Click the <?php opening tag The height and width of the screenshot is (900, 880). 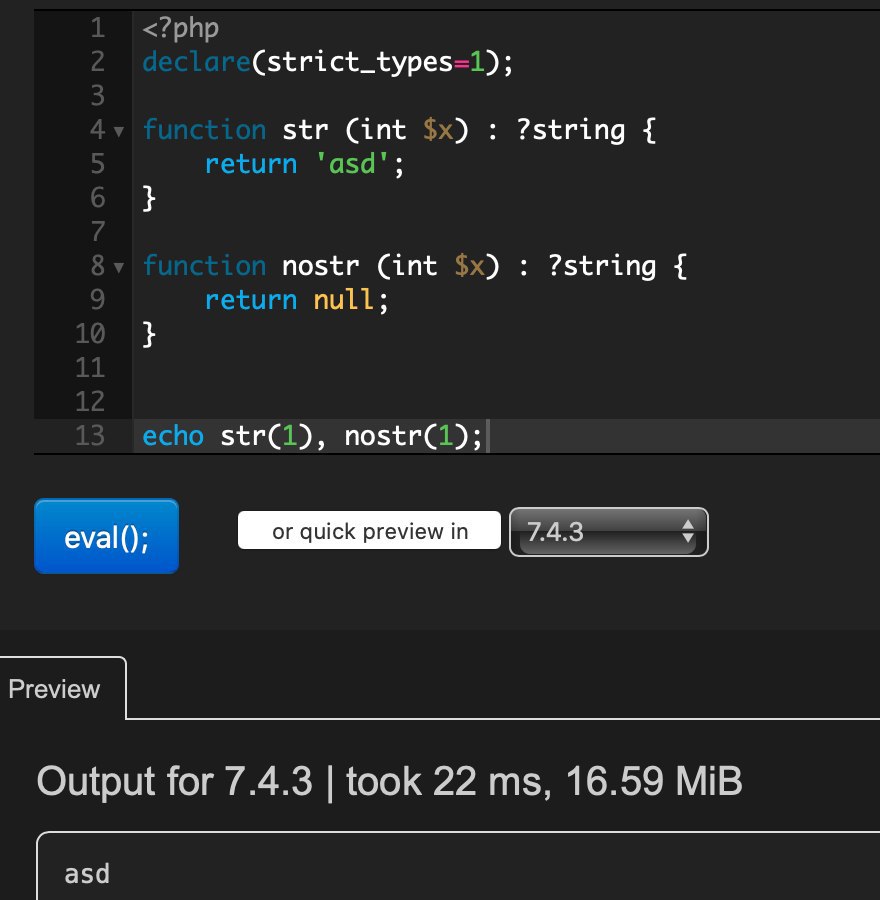tap(181, 28)
